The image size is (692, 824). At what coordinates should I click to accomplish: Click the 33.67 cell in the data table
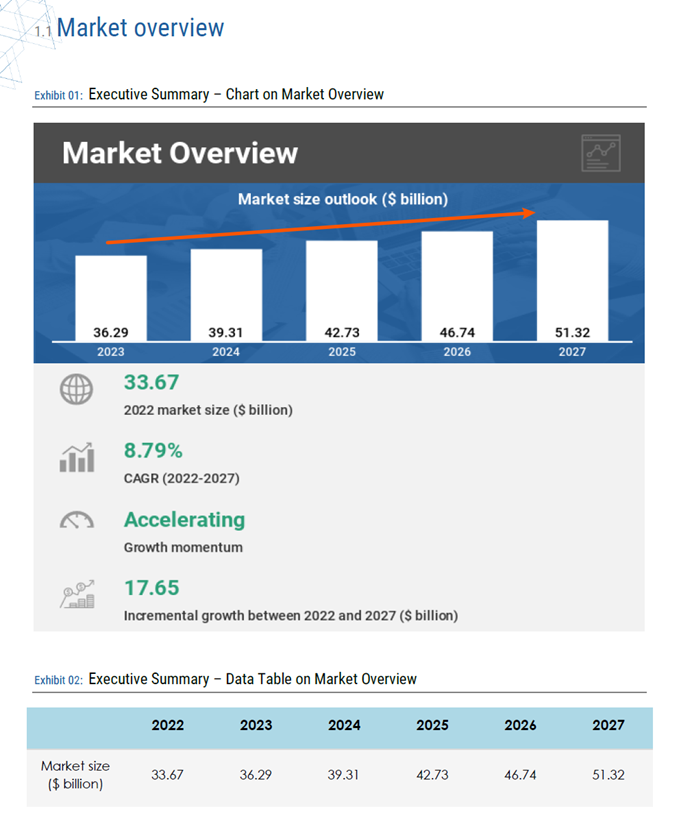167,775
